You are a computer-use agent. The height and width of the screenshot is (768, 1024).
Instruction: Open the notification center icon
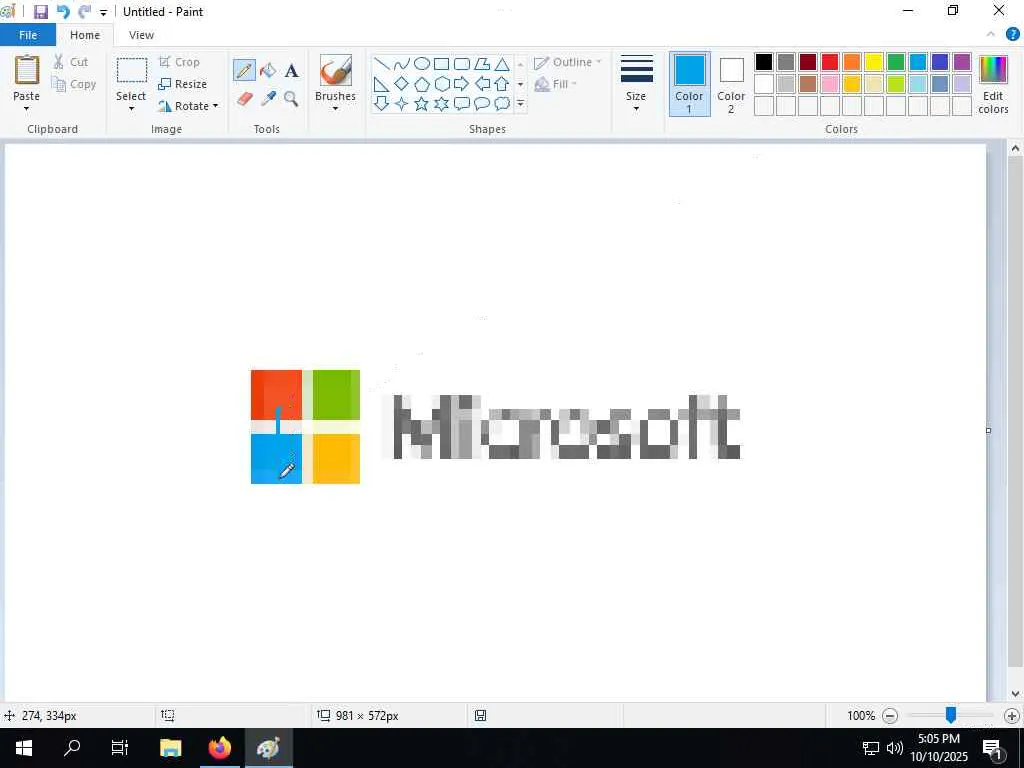993,748
